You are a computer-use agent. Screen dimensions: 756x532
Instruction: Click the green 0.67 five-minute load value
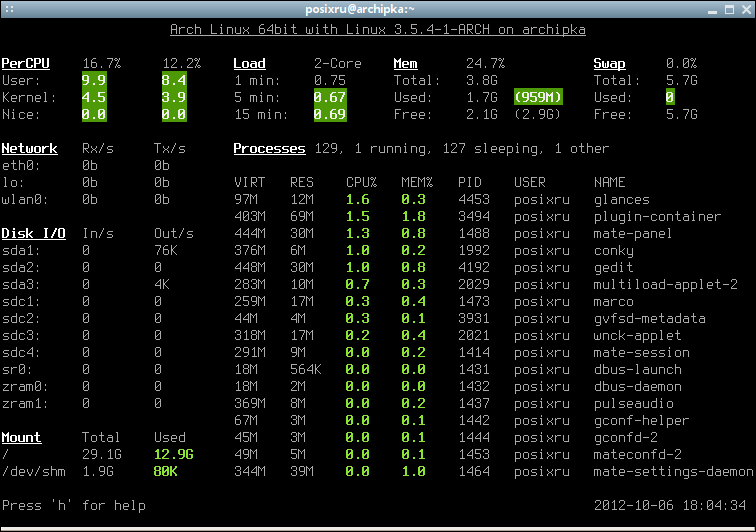[330, 97]
